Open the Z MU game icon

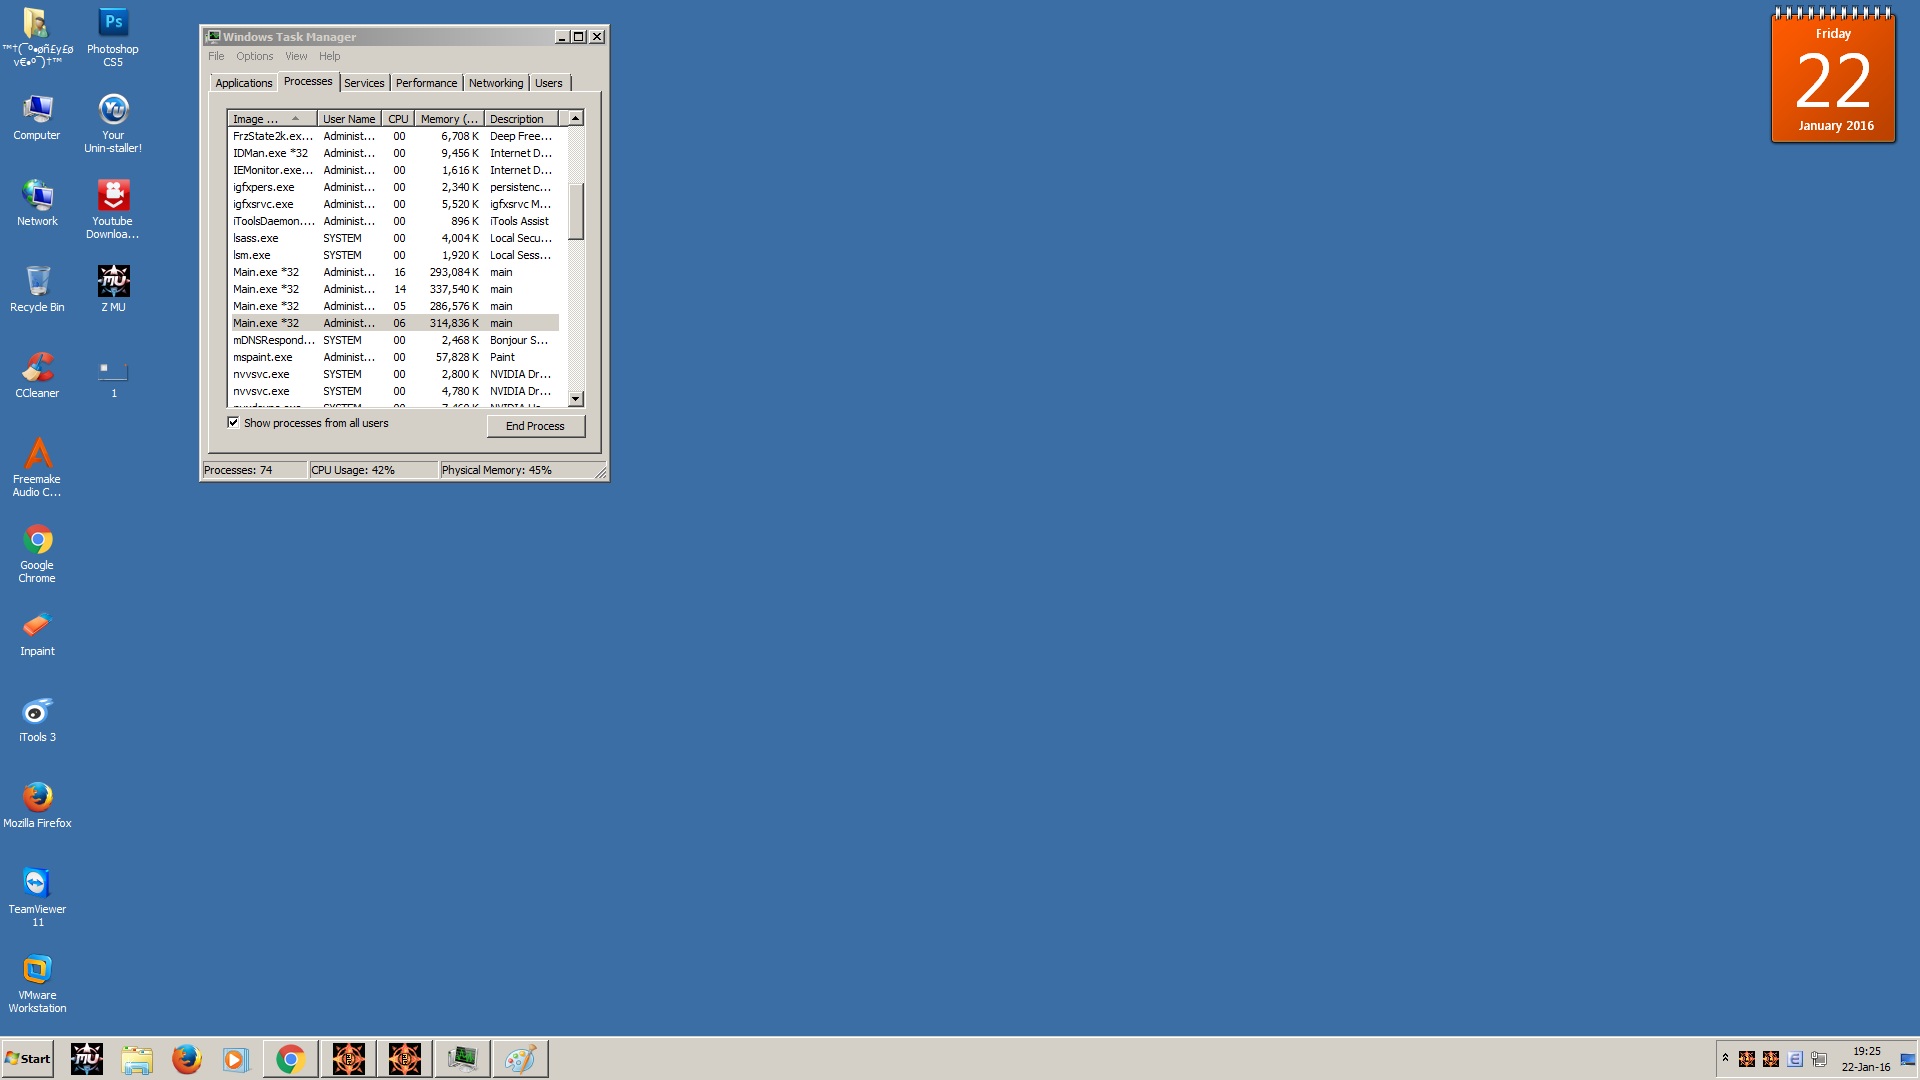coord(113,282)
